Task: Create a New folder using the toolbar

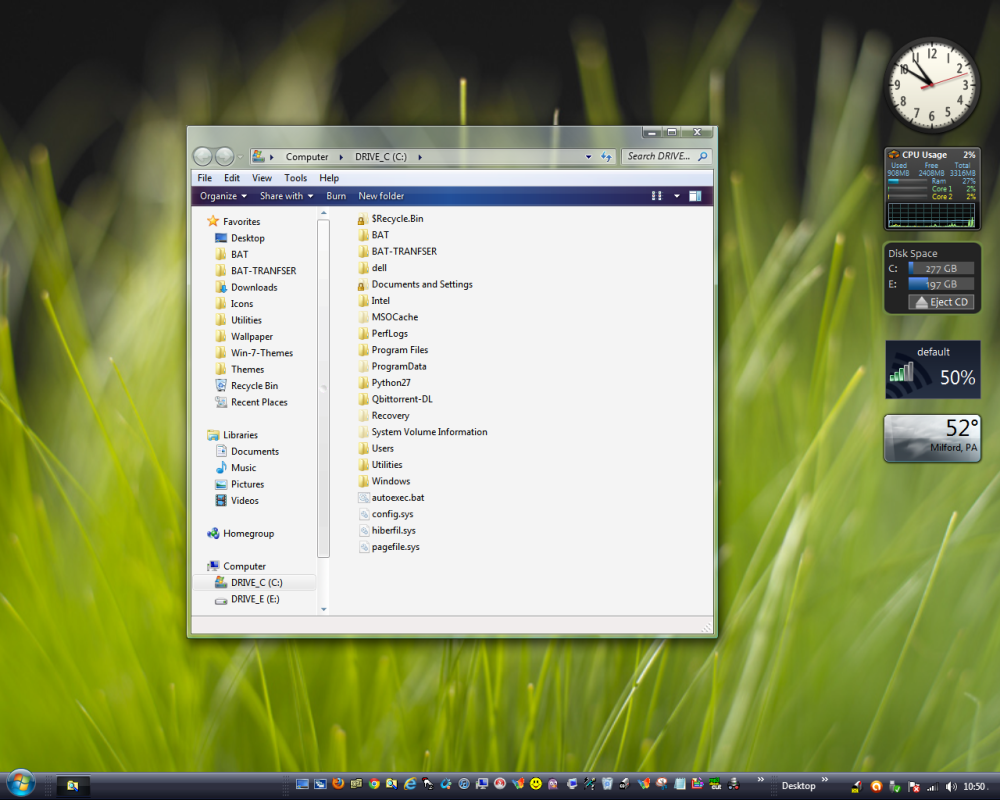Action: pos(381,196)
